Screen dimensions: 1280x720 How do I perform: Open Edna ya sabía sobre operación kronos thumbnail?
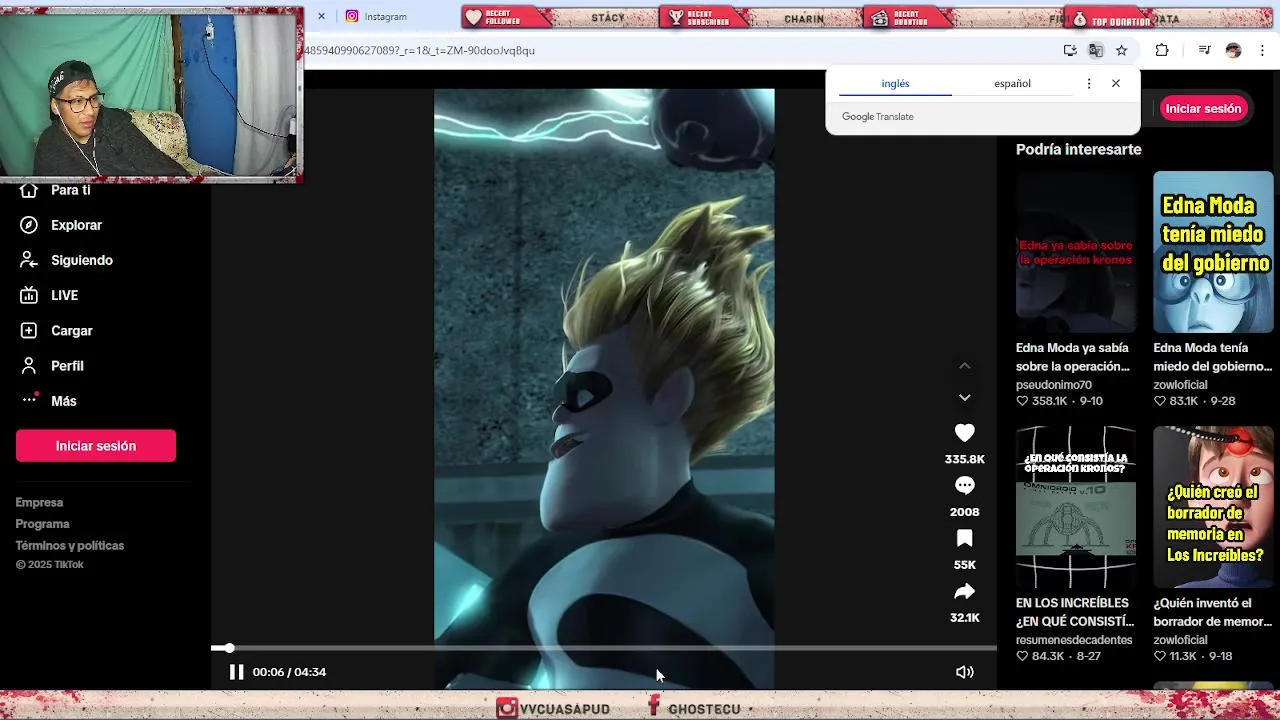[1076, 252]
